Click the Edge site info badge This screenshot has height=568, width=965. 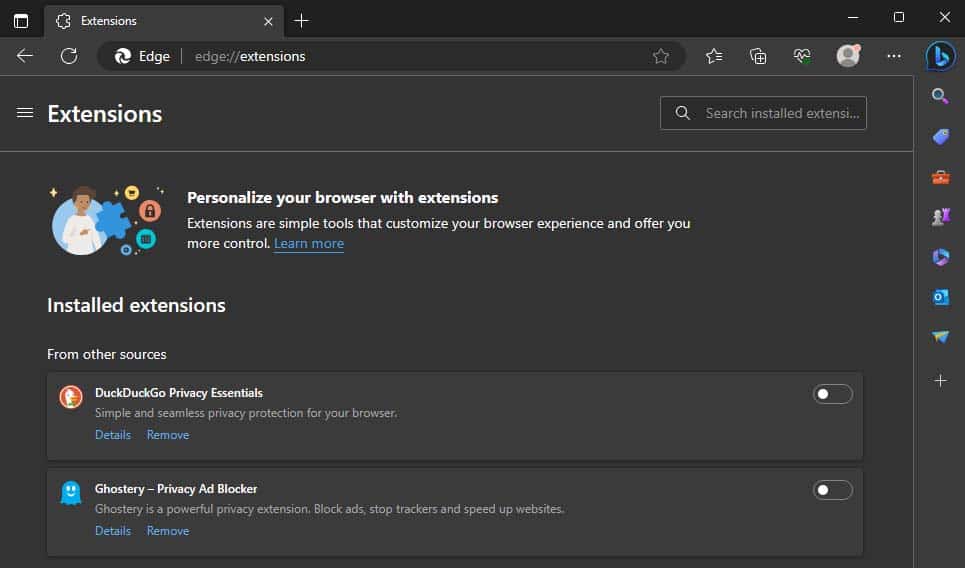pos(142,56)
